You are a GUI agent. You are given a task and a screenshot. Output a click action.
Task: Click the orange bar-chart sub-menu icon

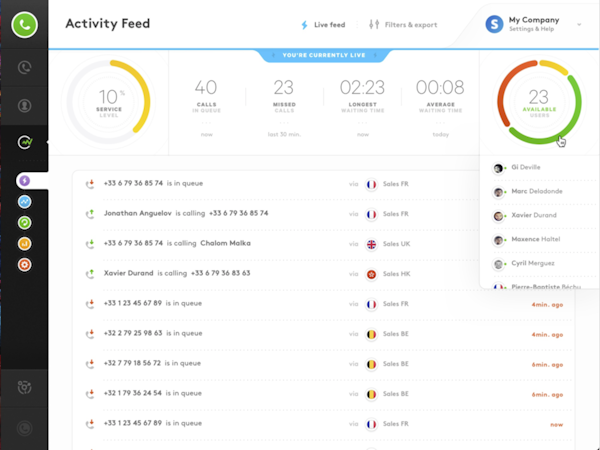[25, 243]
